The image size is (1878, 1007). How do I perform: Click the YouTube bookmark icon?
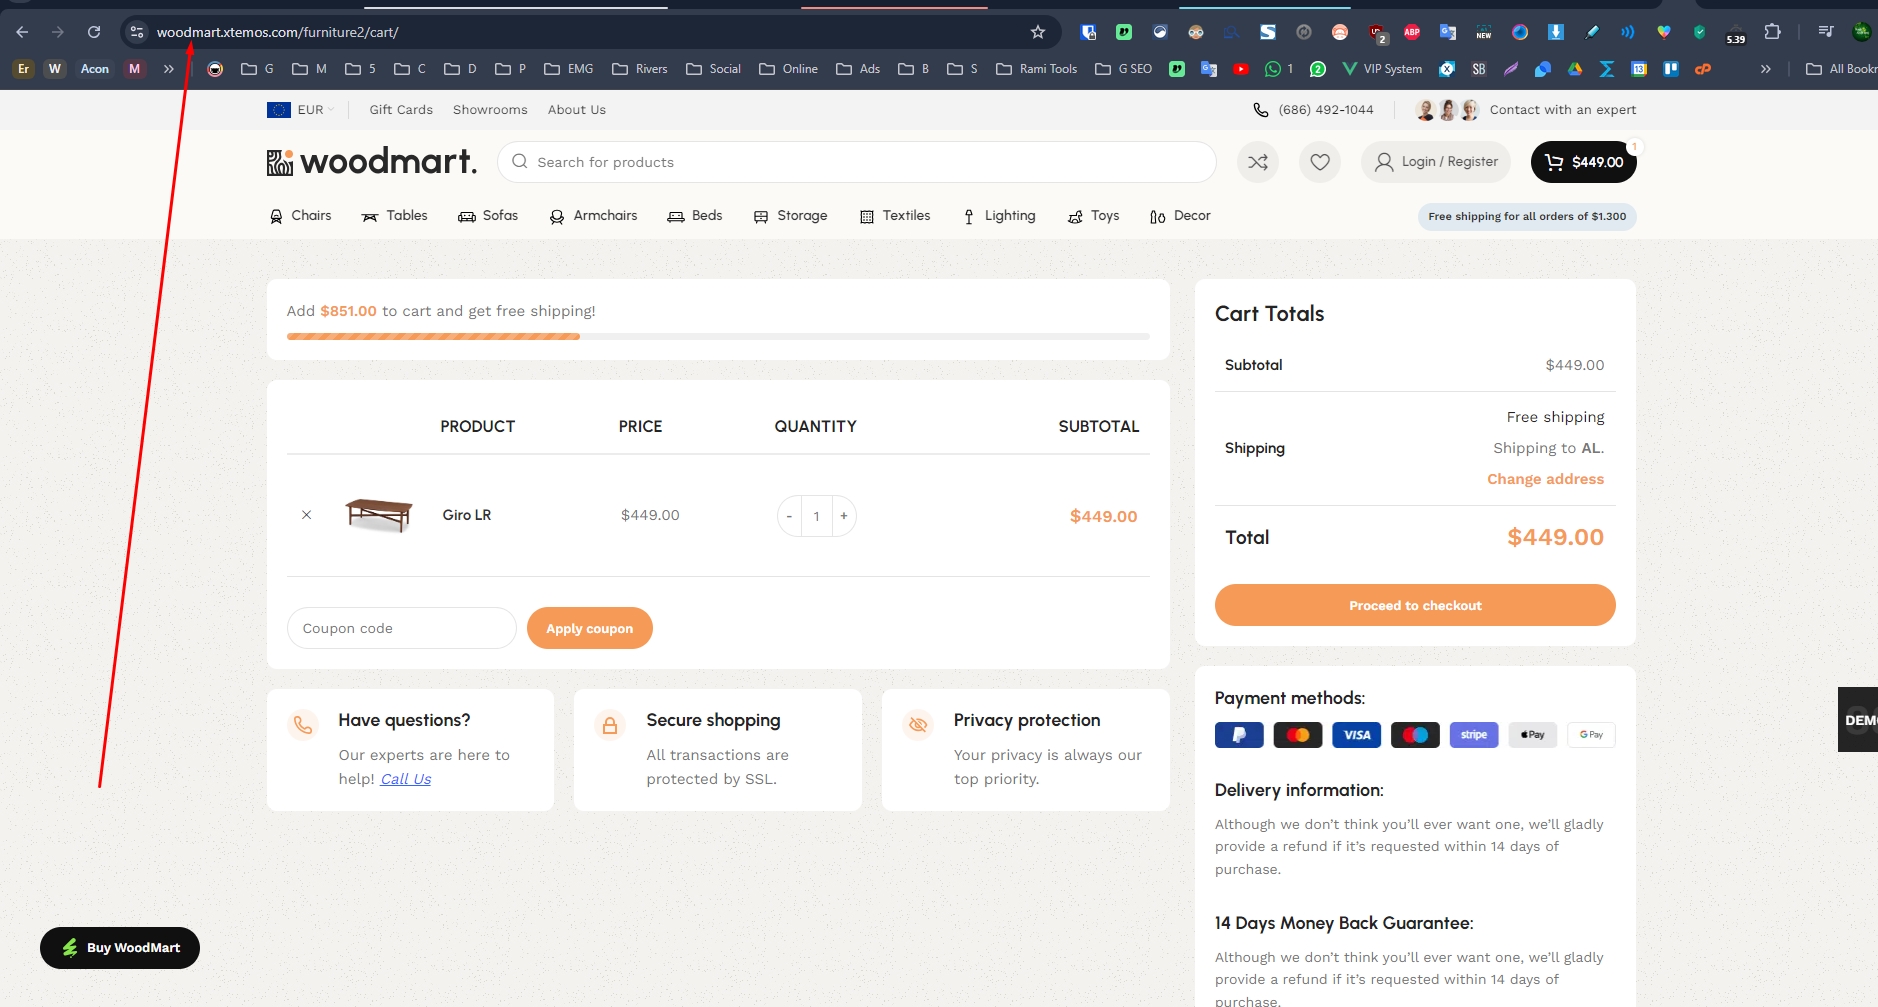click(x=1241, y=69)
